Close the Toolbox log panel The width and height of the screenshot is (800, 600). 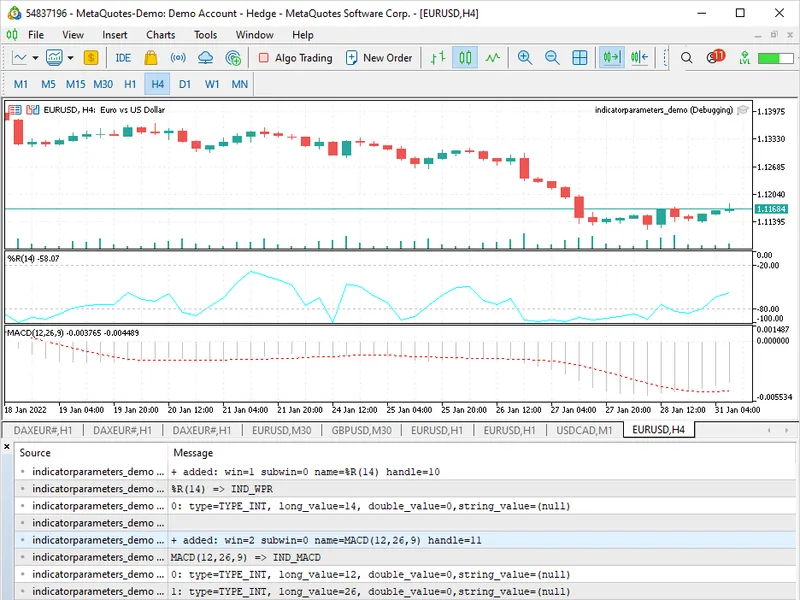click(x=7, y=447)
